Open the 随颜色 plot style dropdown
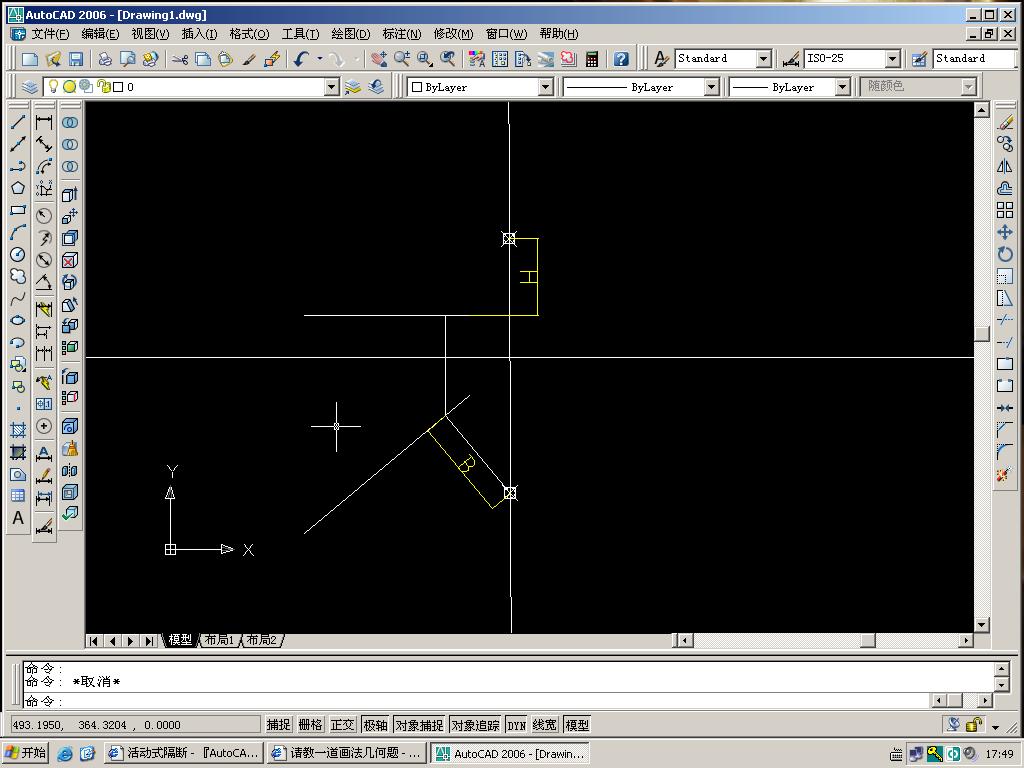The height and width of the screenshot is (768, 1024). (968, 87)
